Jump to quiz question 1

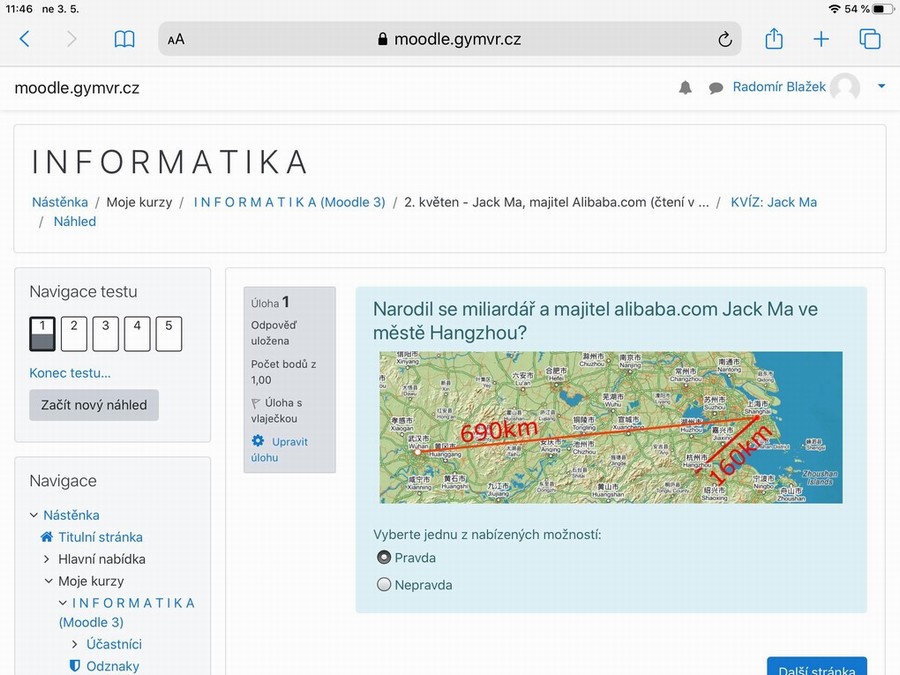click(42, 333)
